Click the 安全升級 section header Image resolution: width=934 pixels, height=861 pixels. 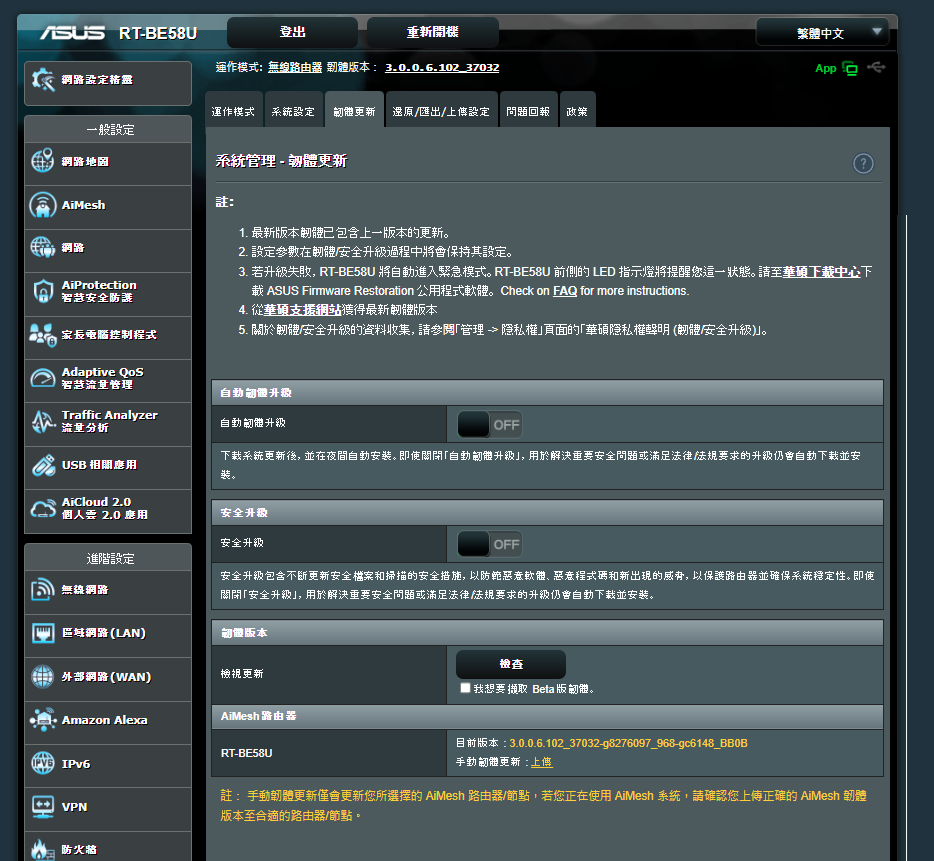coord(547,512)
